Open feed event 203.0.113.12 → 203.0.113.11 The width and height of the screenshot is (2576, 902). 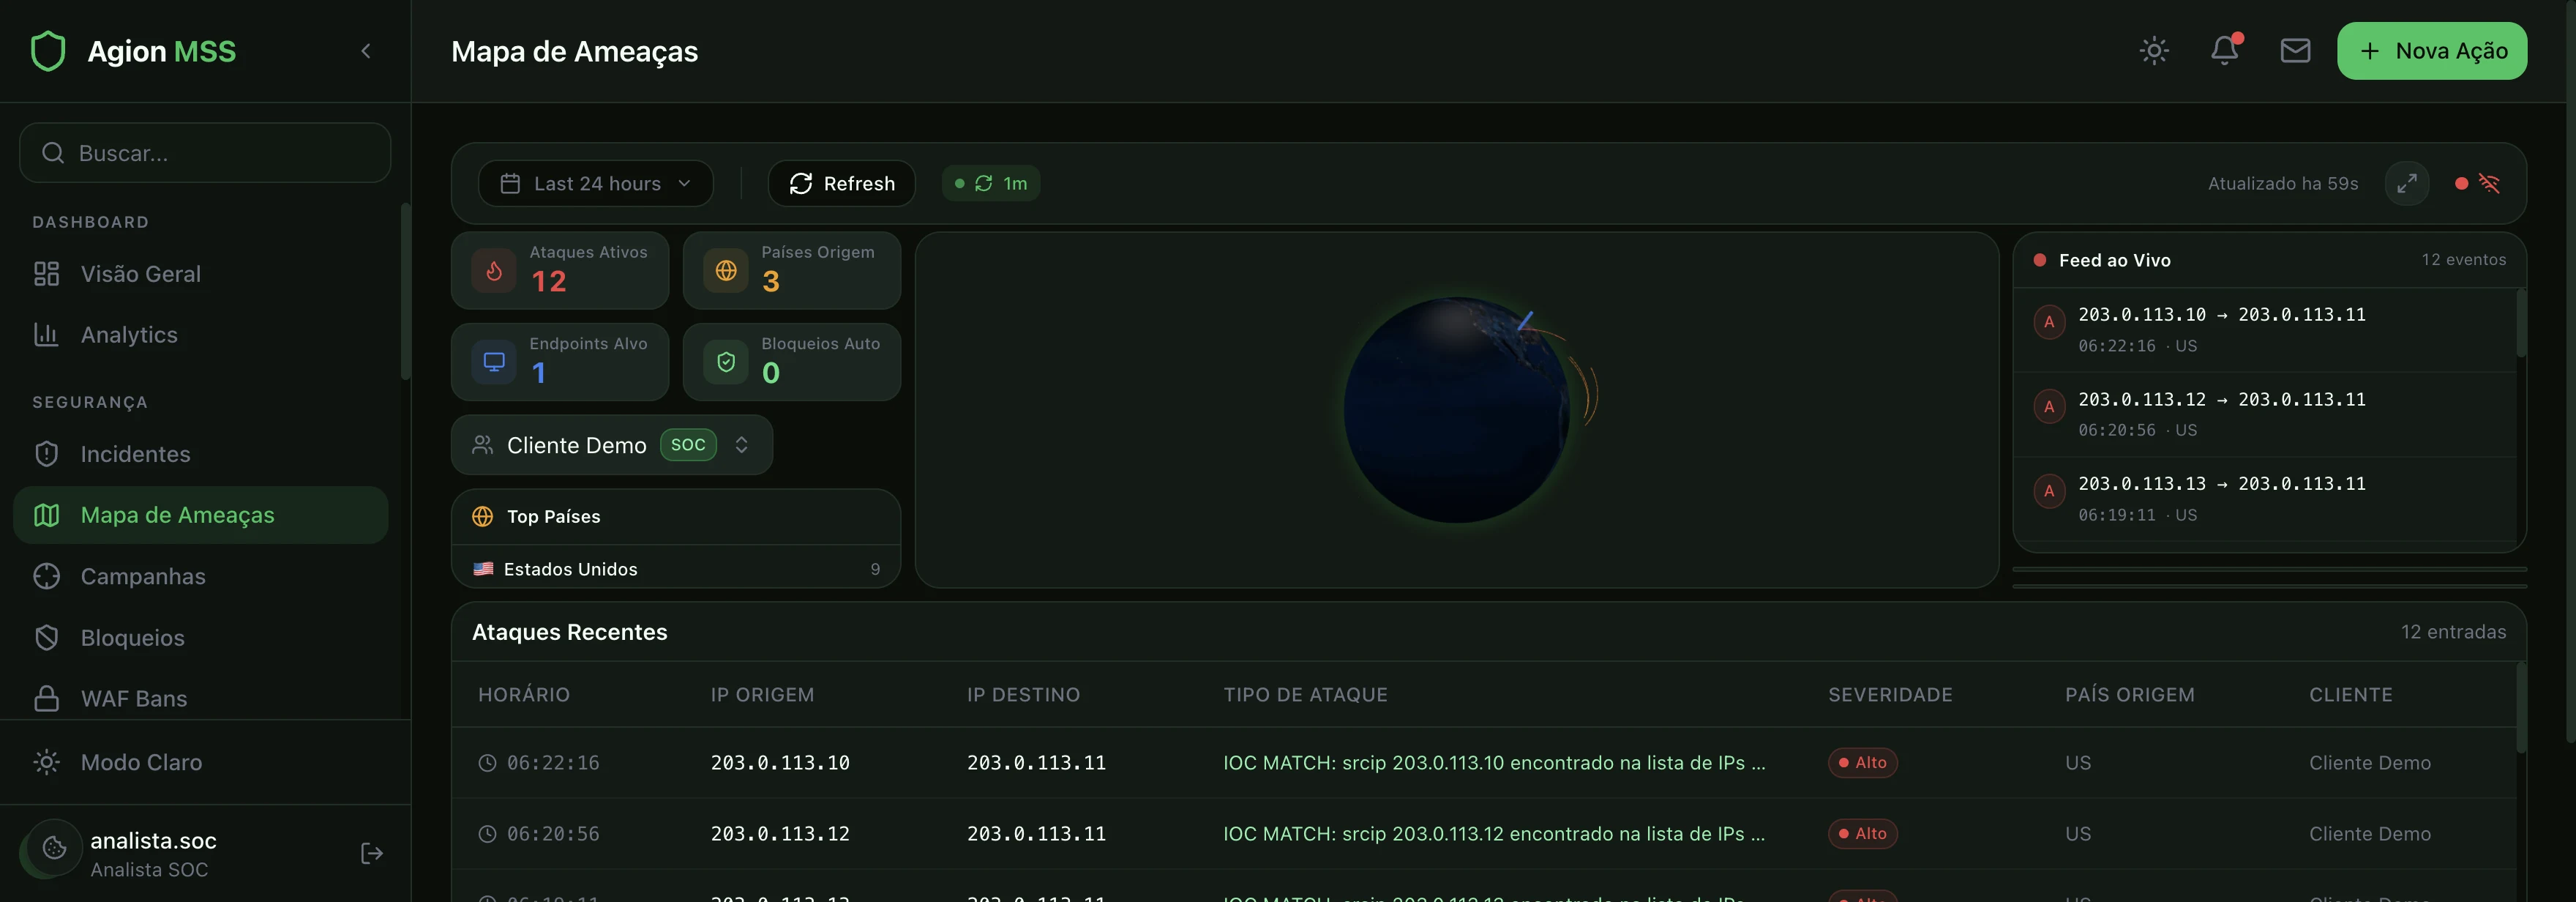[x=2264, y=415]
